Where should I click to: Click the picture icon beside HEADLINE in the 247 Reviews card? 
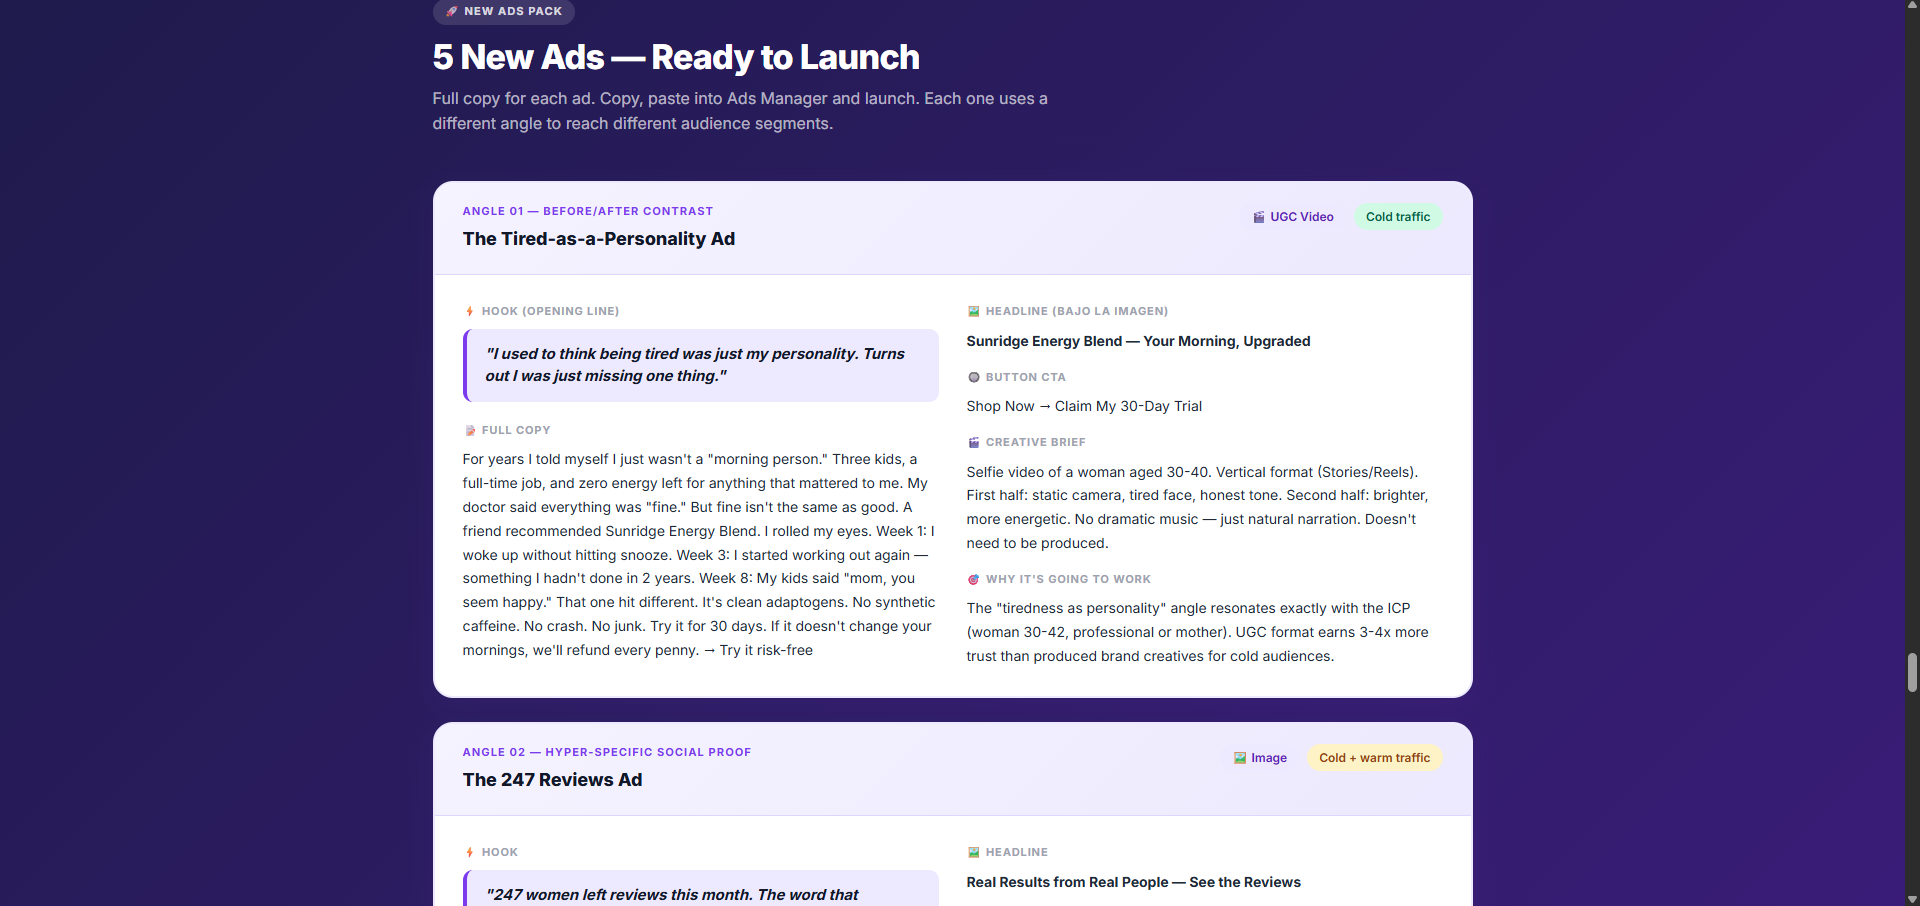pyautogui.click(x=973, y=852)
